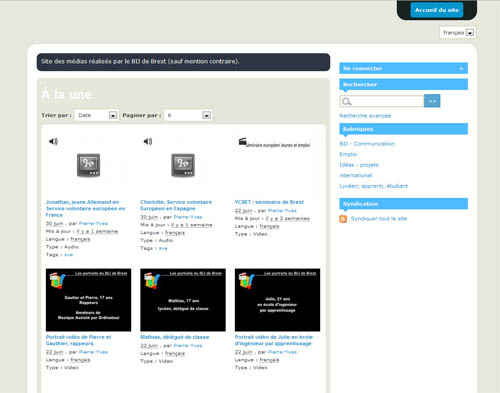
Task: Click français language under YCNET item
Action: [x=269, y=226]
